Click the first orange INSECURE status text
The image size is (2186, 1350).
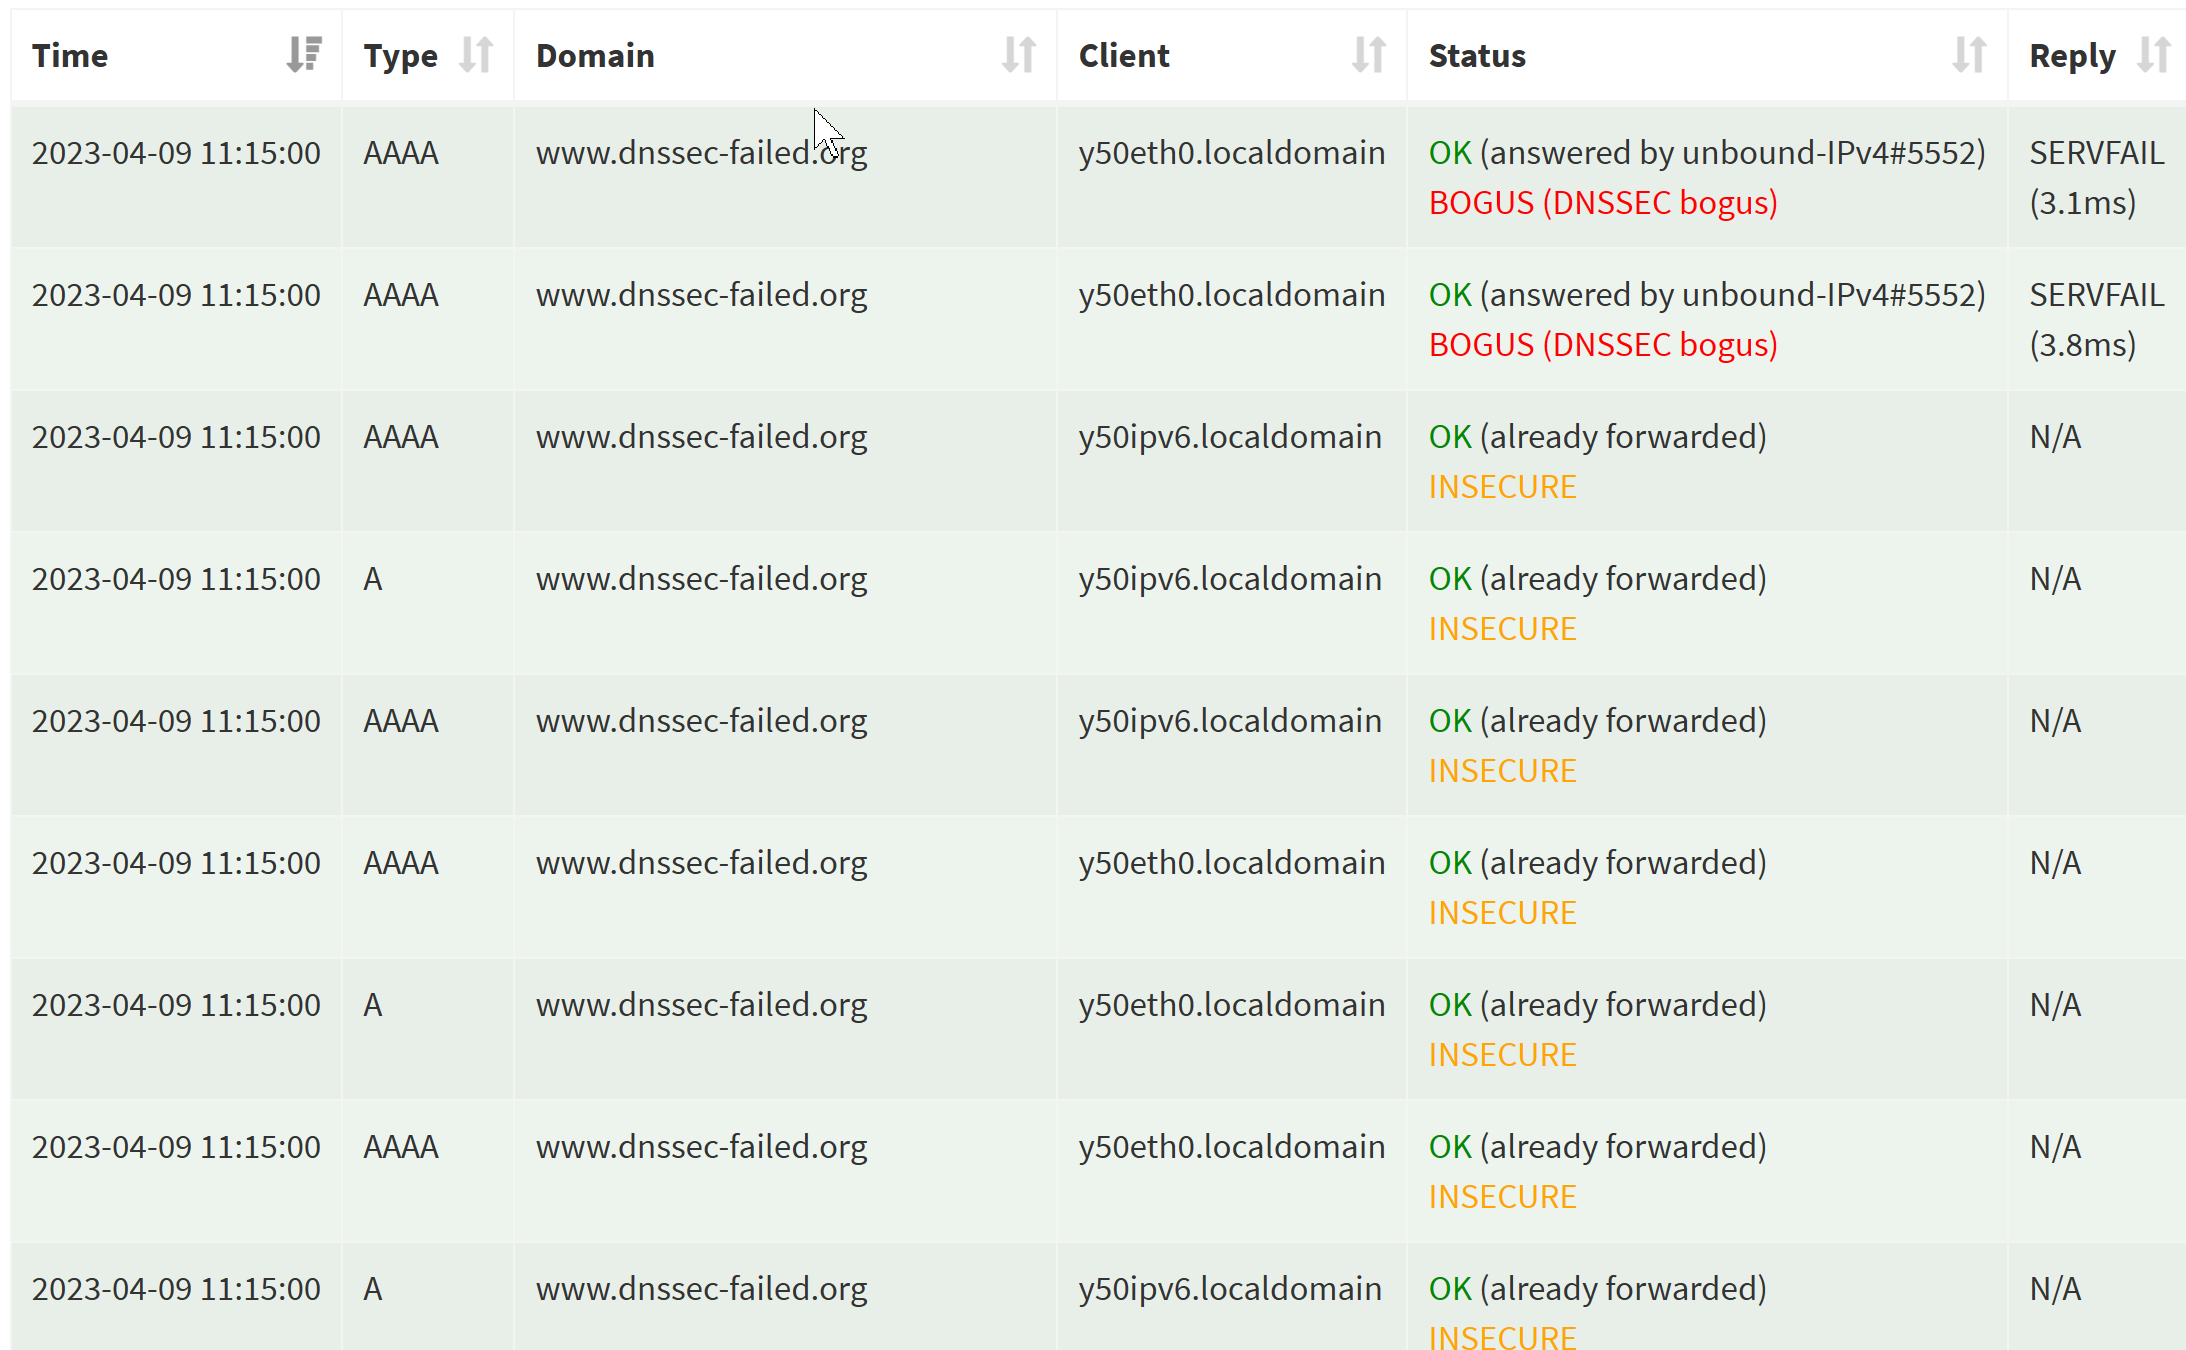point(1502,487)
